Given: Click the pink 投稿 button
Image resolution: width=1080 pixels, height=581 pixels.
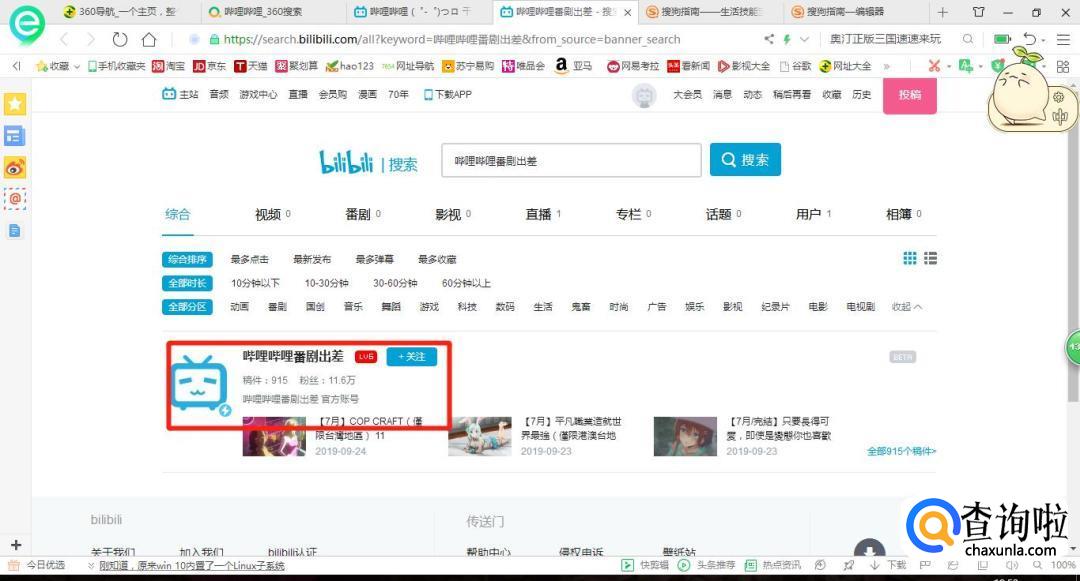Looking at the screenshot, I should pyautogui.click(x=910, y=95).
